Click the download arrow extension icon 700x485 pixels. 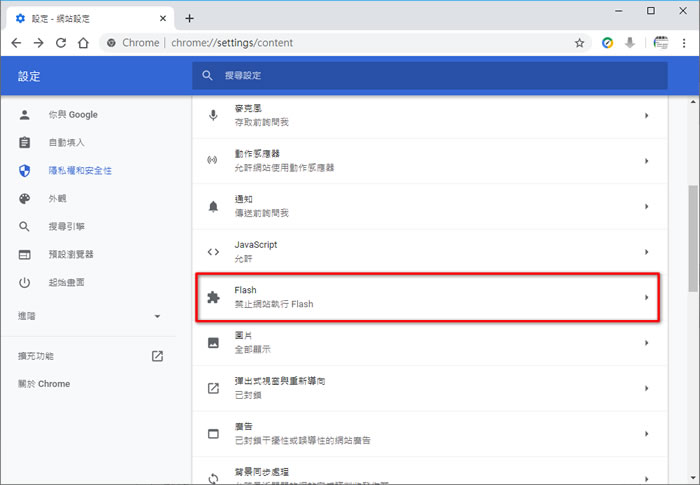[x=630, y=43]
